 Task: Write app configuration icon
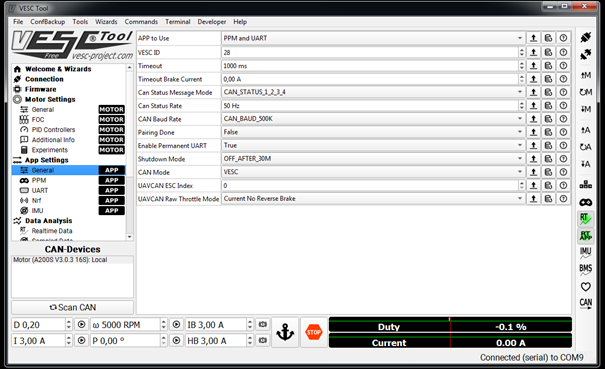pos(585,164)
